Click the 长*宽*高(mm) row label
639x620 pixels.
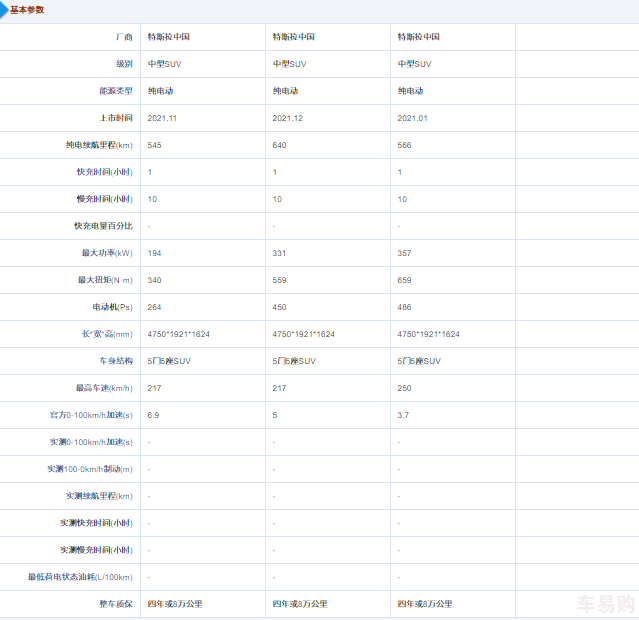click(107, 334)
